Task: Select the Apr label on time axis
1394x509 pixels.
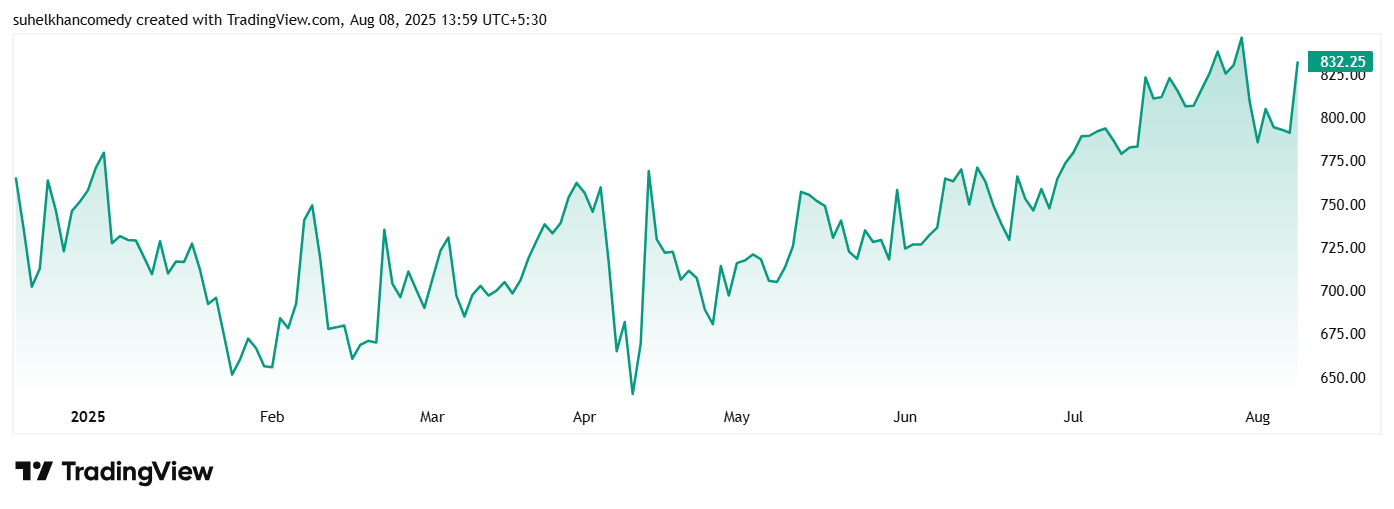Action: tap(585, 417)
